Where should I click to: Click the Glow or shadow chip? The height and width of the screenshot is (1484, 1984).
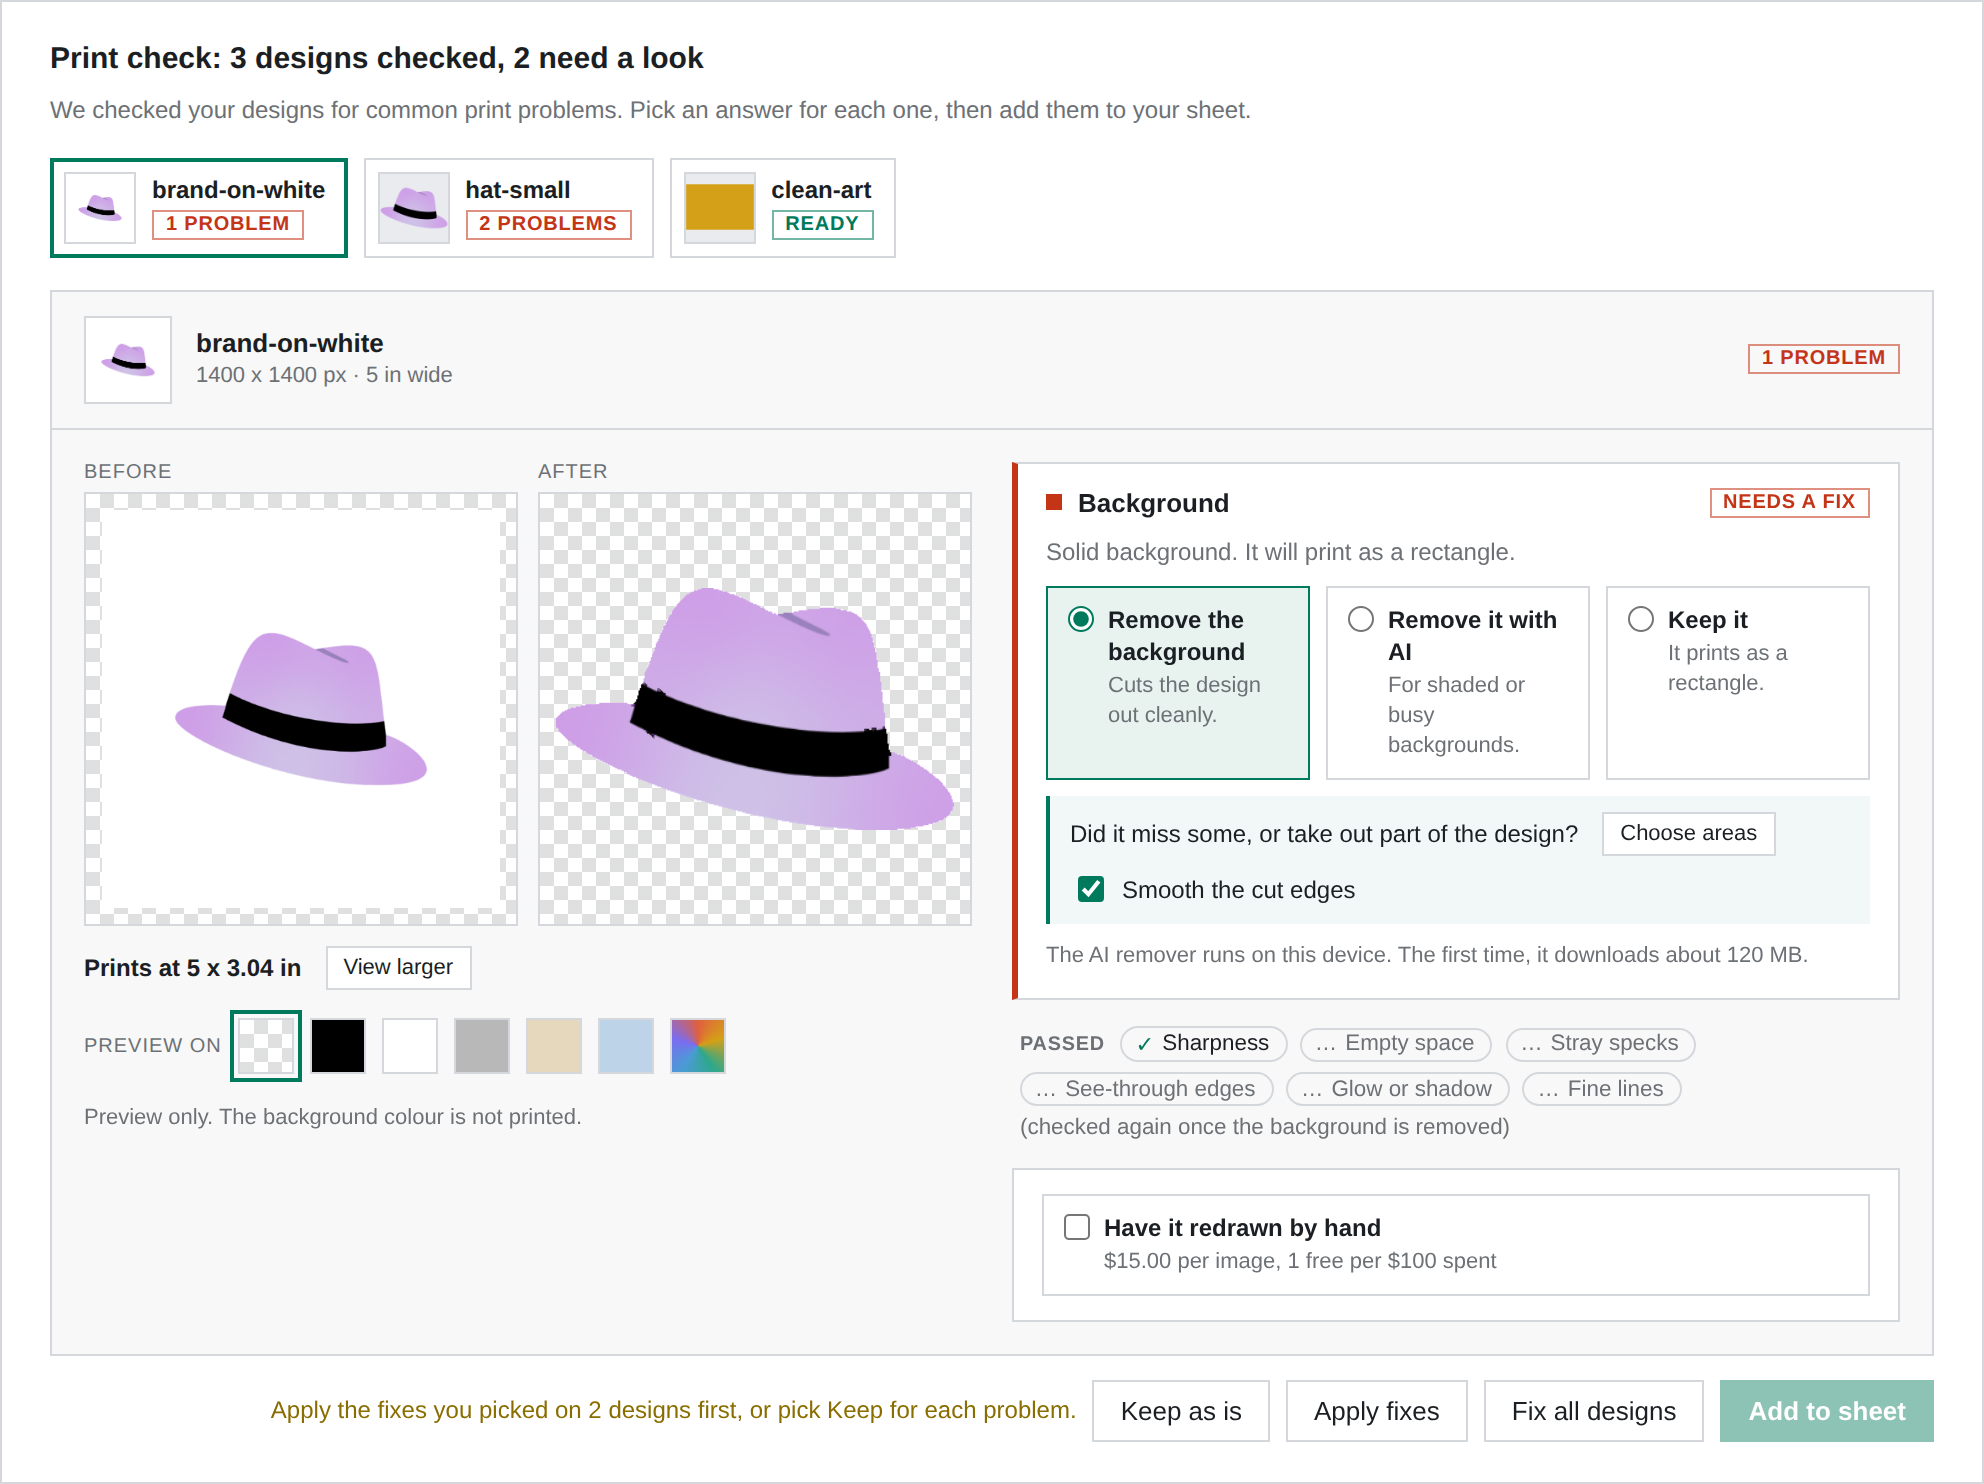1398,1089
